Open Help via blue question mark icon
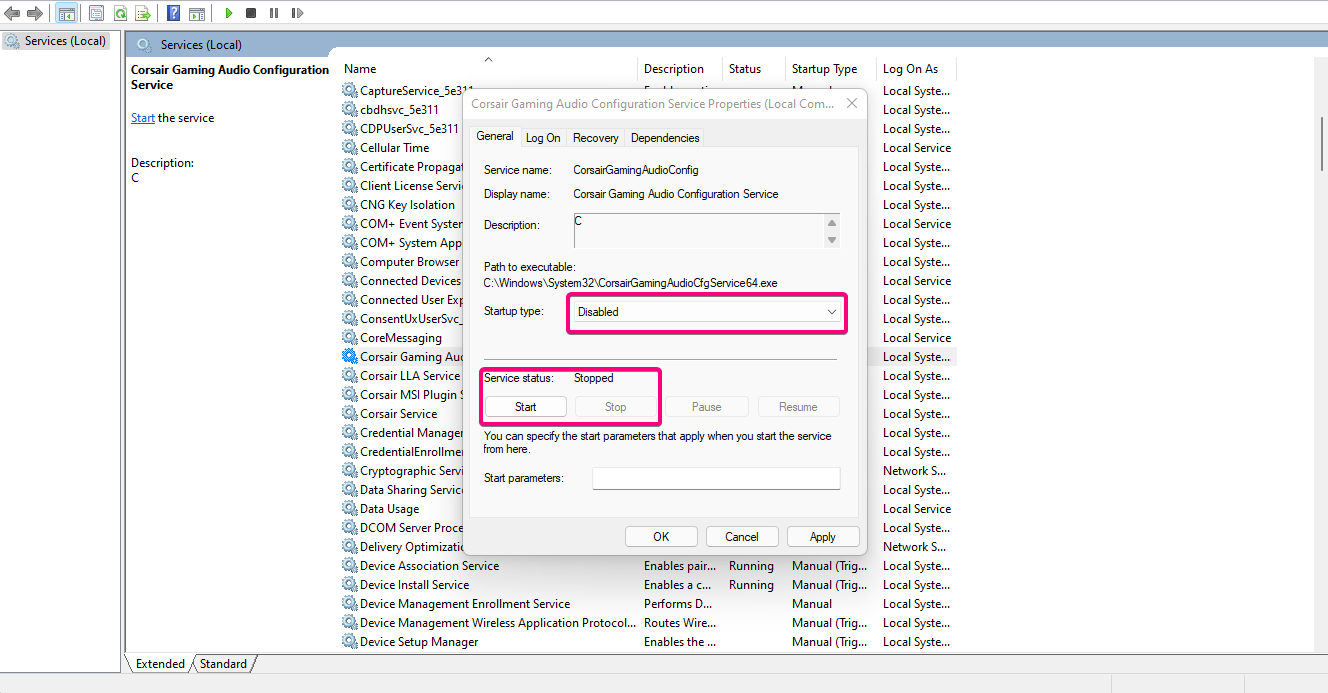 174,13
